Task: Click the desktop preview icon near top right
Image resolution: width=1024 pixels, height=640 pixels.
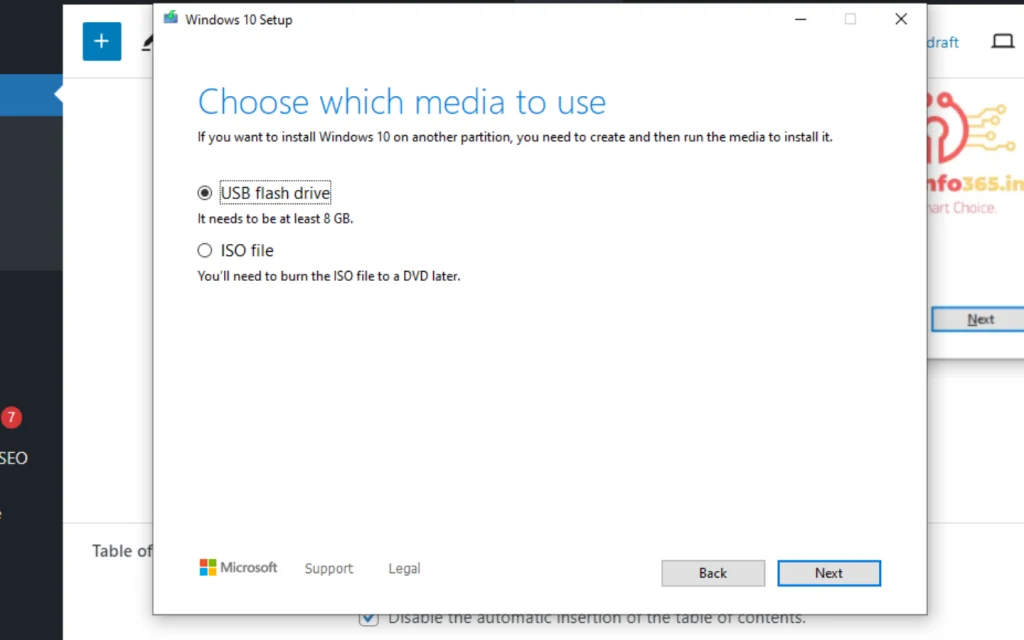Action: tap(1003, 42)
